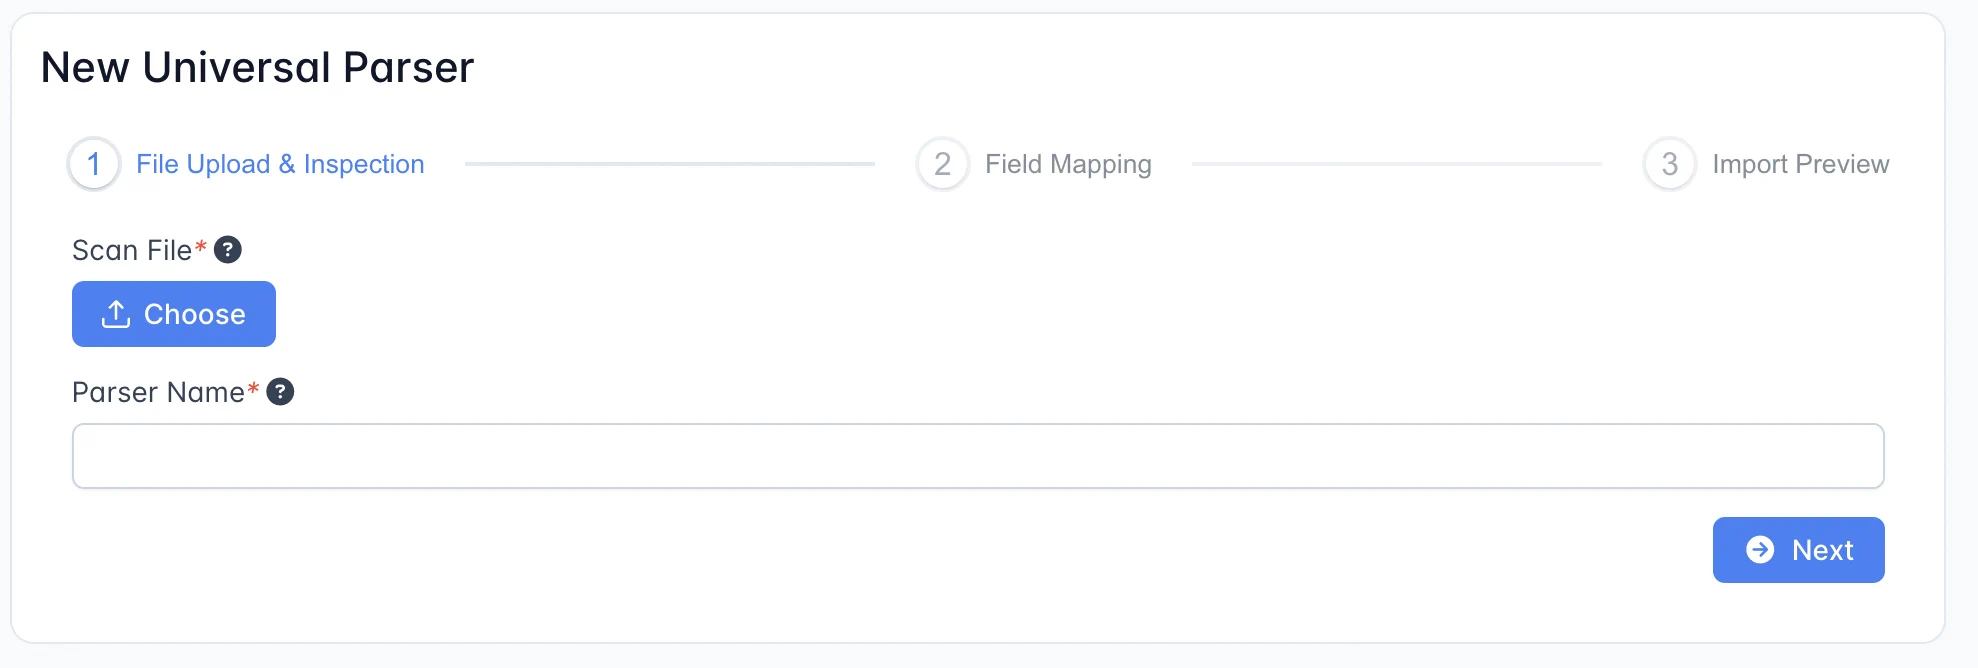Select the step 1 number circle

[94, 164]
